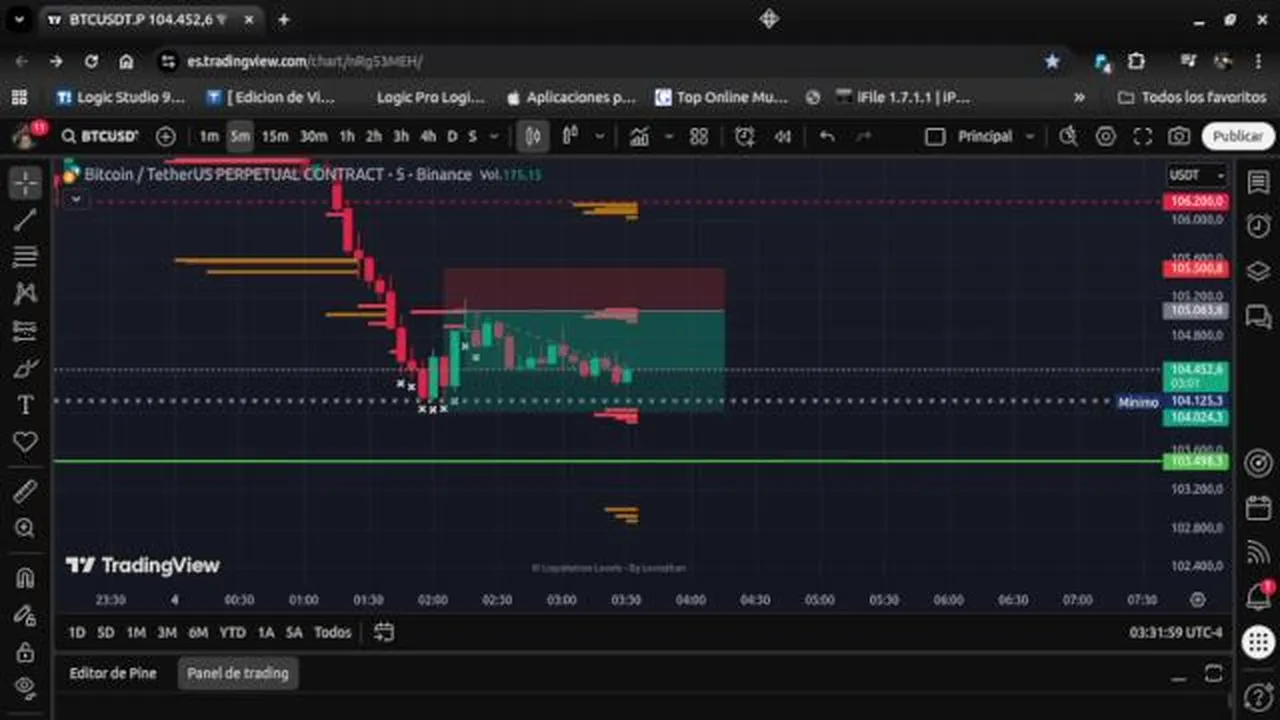Image resolution: width=1280 pixels, height=720 pixels.
Task: Open the USDT currency dropdown
Action: 1197,176
